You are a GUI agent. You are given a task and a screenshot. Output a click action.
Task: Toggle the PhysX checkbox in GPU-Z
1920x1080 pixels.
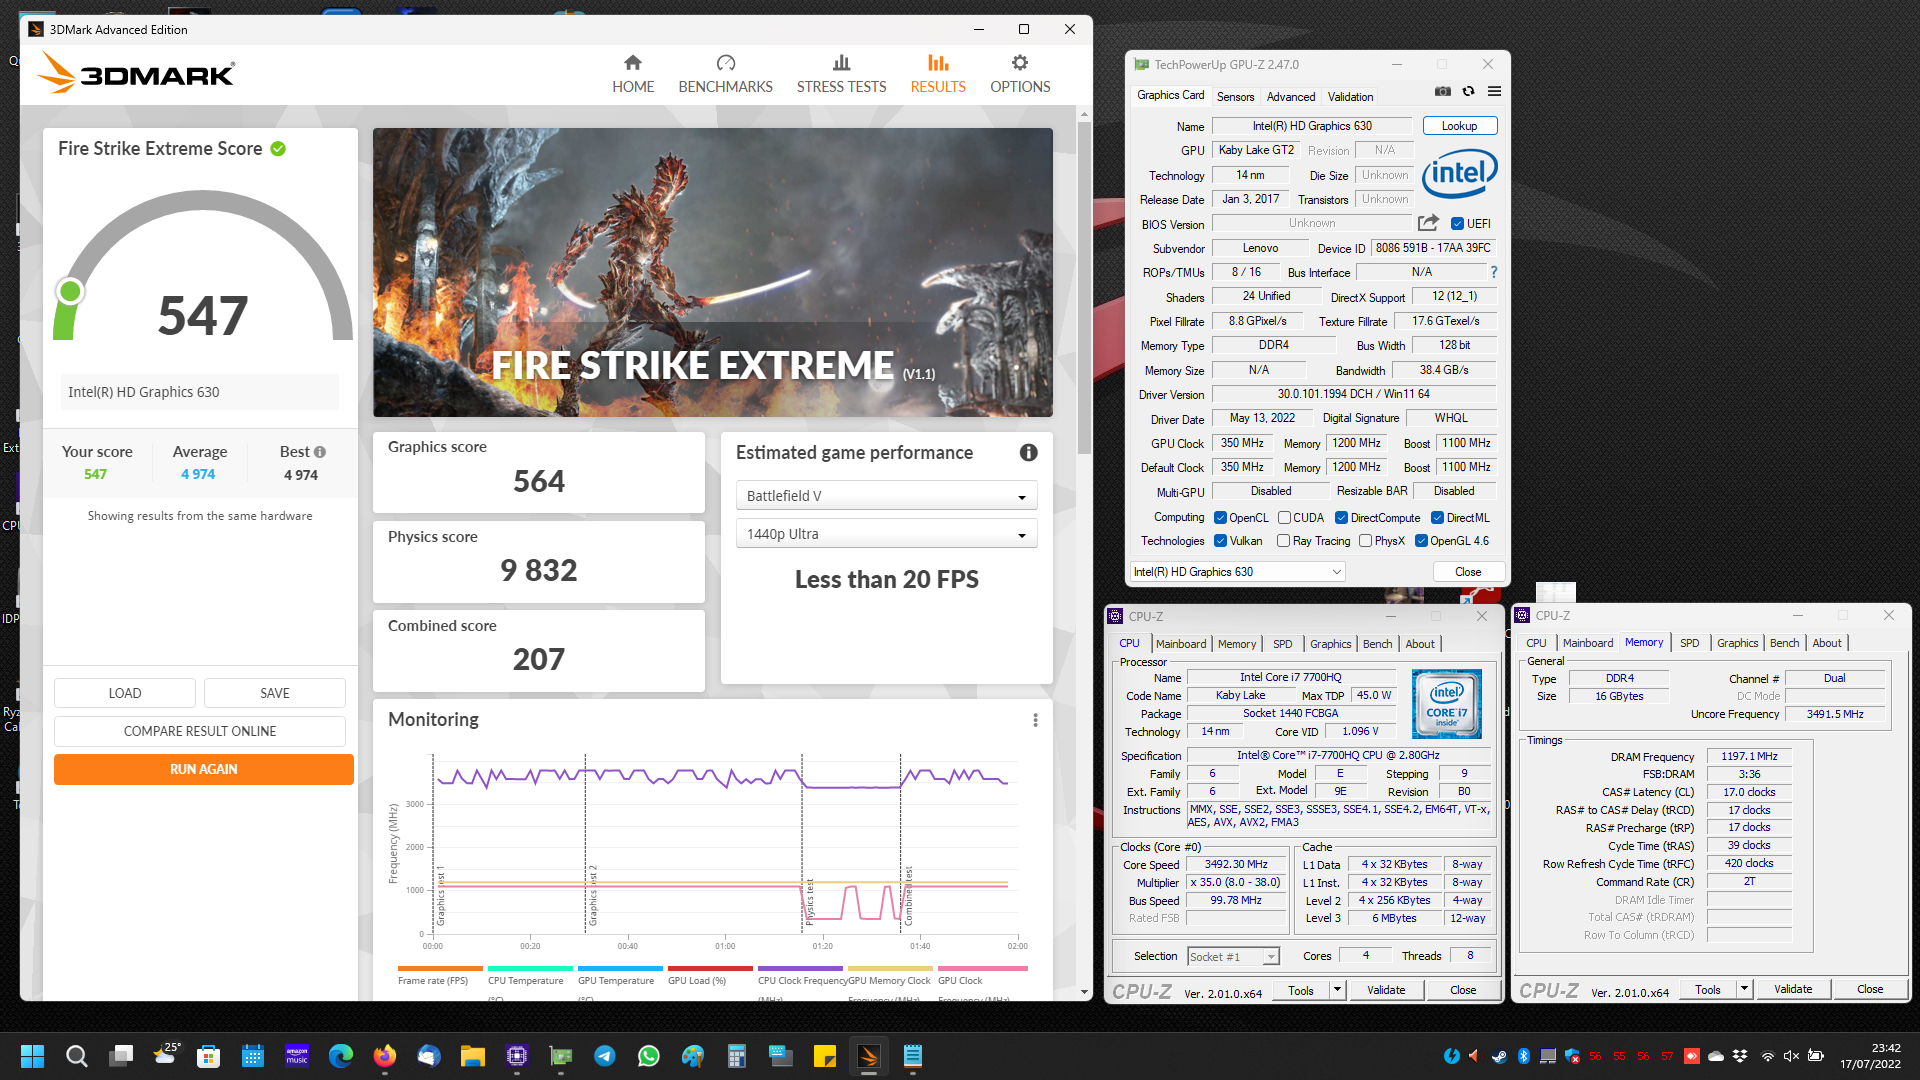(1365, 541)
